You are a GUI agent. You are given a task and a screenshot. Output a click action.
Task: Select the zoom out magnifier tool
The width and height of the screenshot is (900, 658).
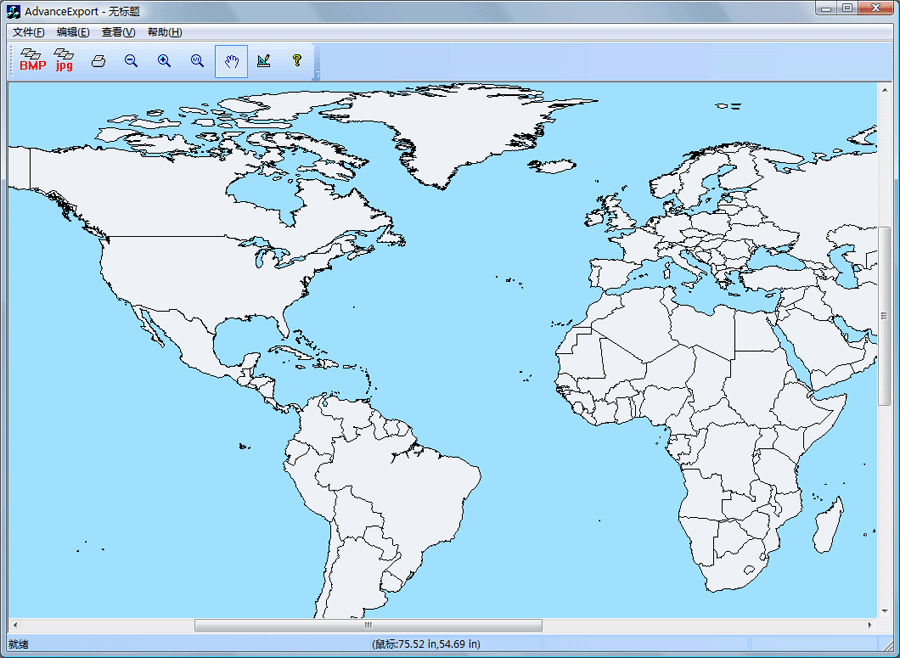(x=131, y=61)
